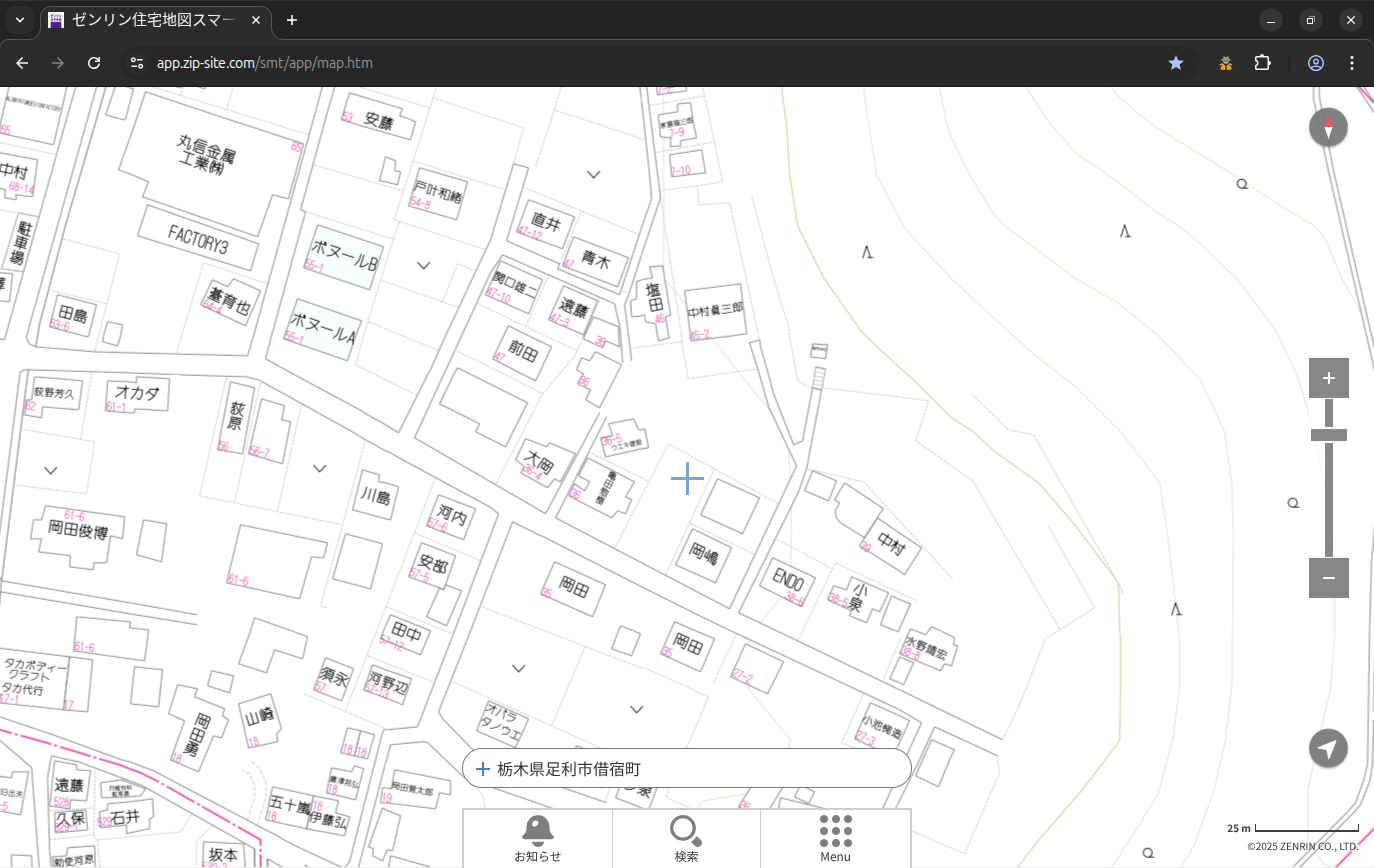
Task: Go back to the previous page
Action: (22, 63)
